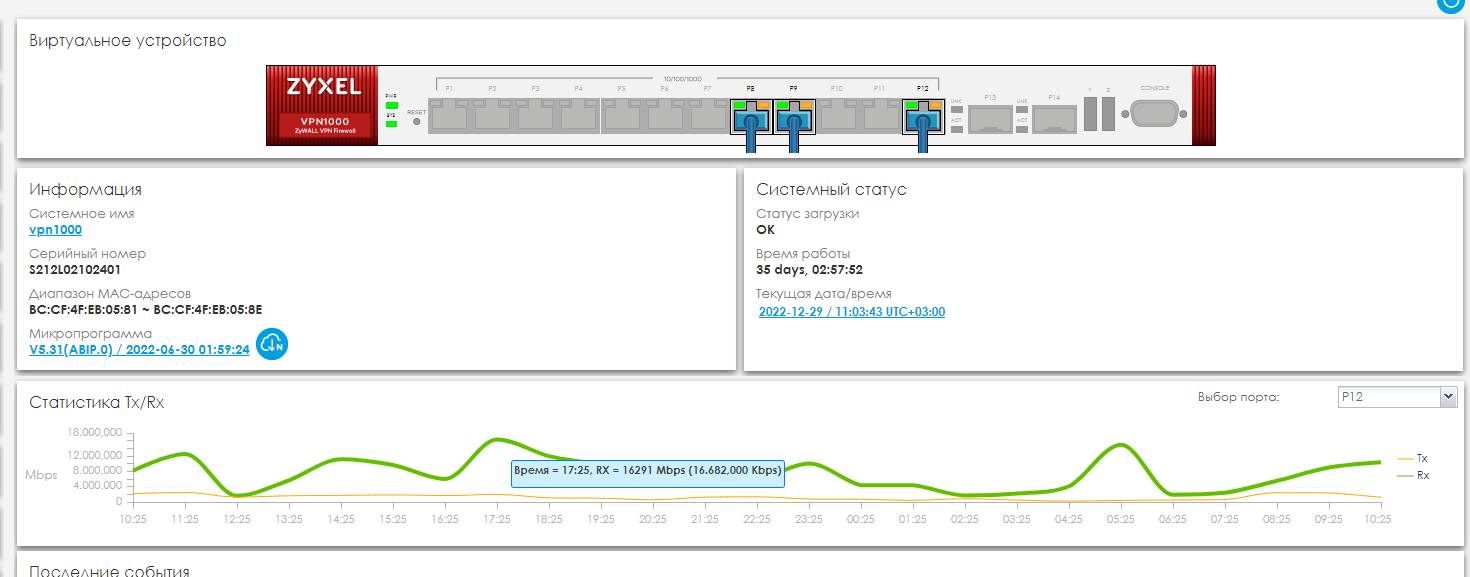
Task: Select port P5 on virtual device
Action: tap(621, 115)
